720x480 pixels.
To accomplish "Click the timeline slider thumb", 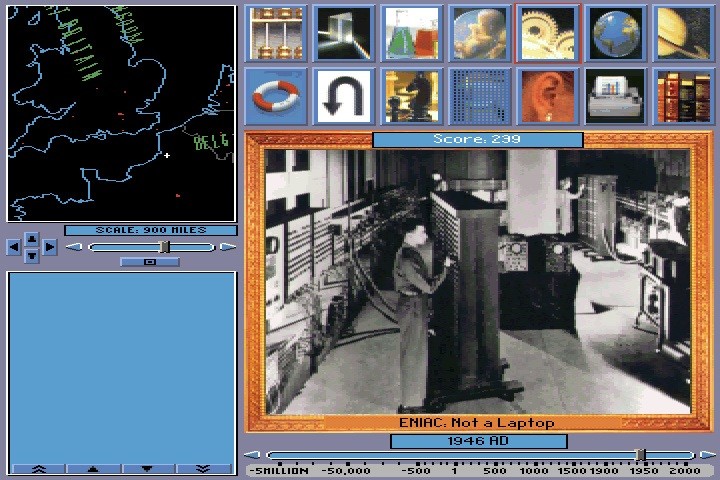I will (x=641, y=455).
